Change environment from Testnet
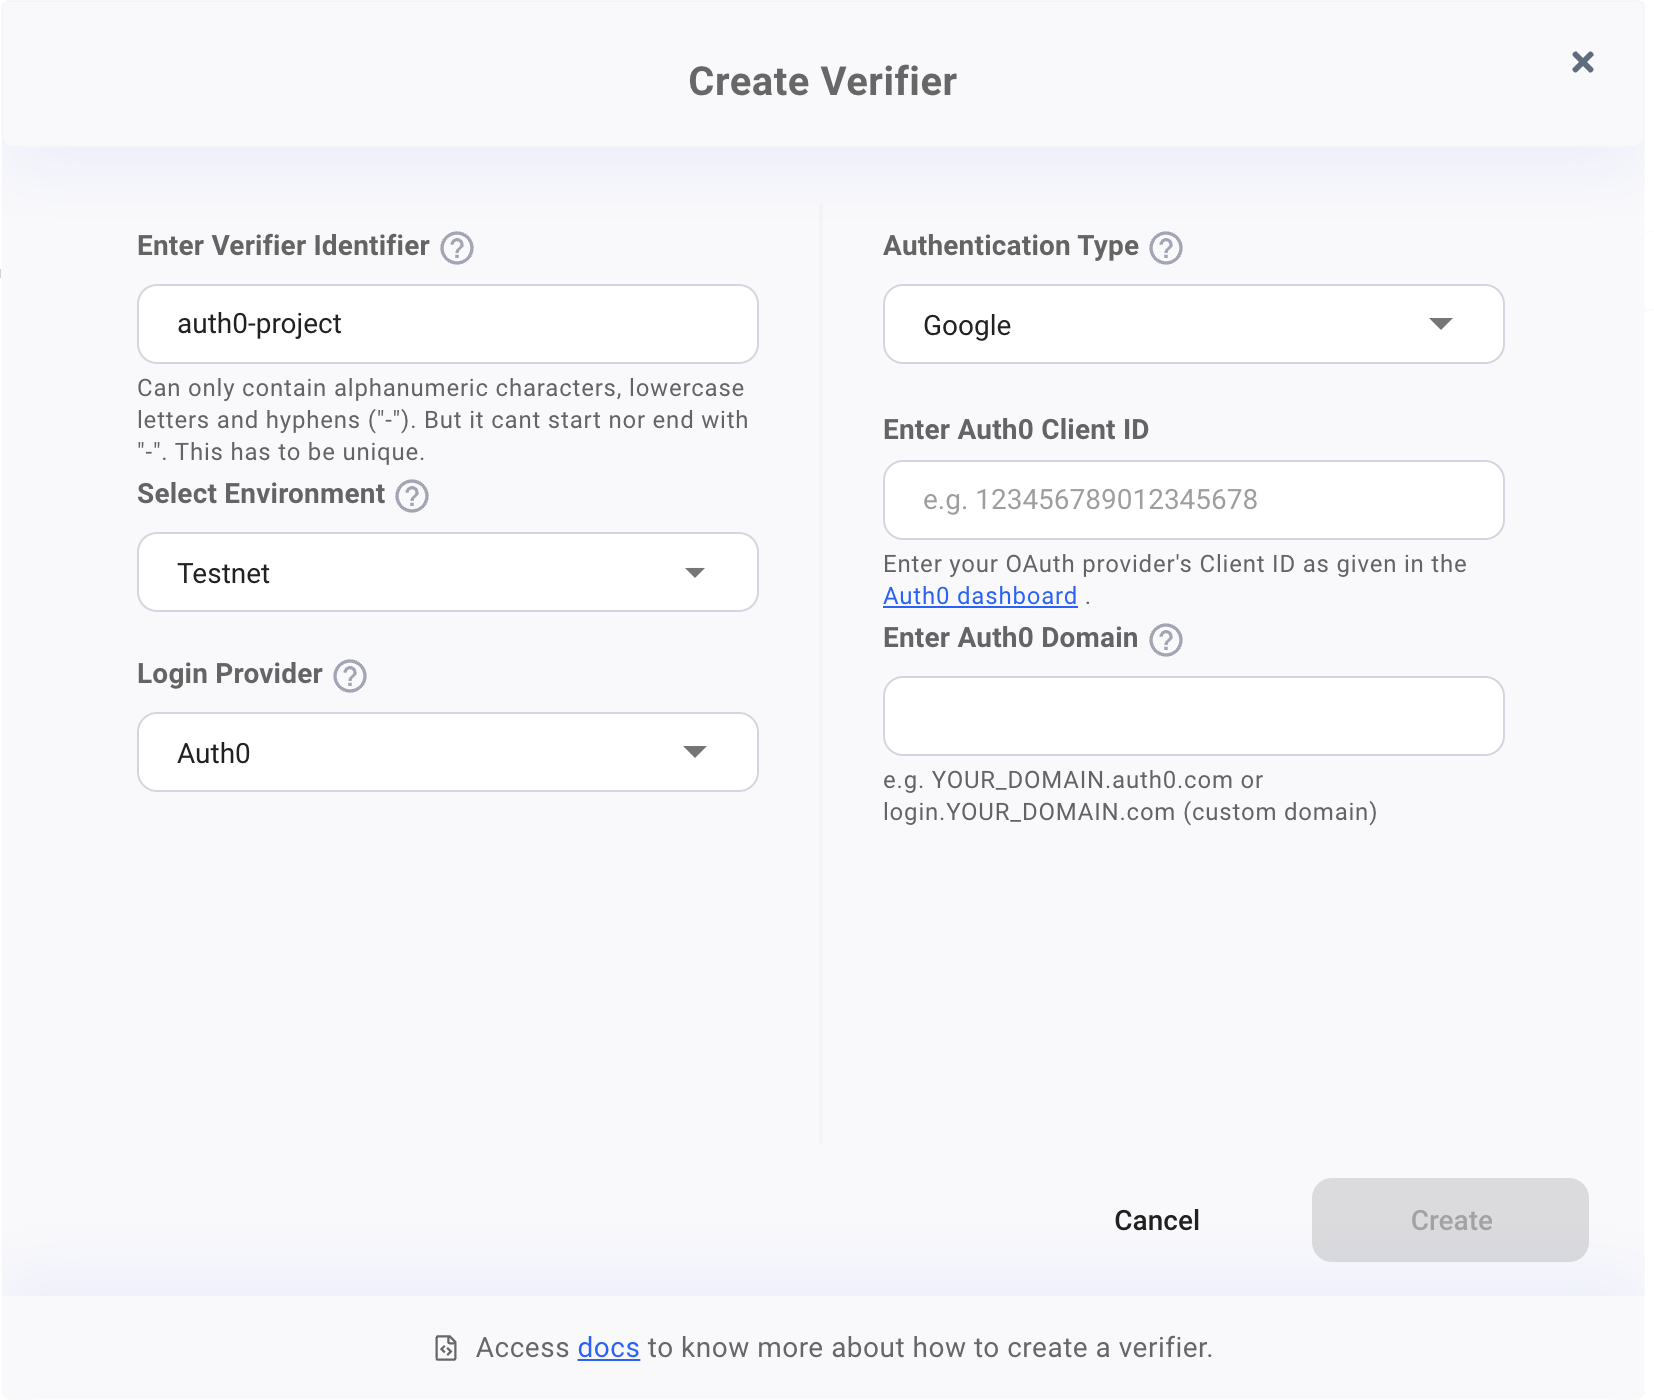The image size is (1654, 1400). pyautogui.click(x=447, y=573)
